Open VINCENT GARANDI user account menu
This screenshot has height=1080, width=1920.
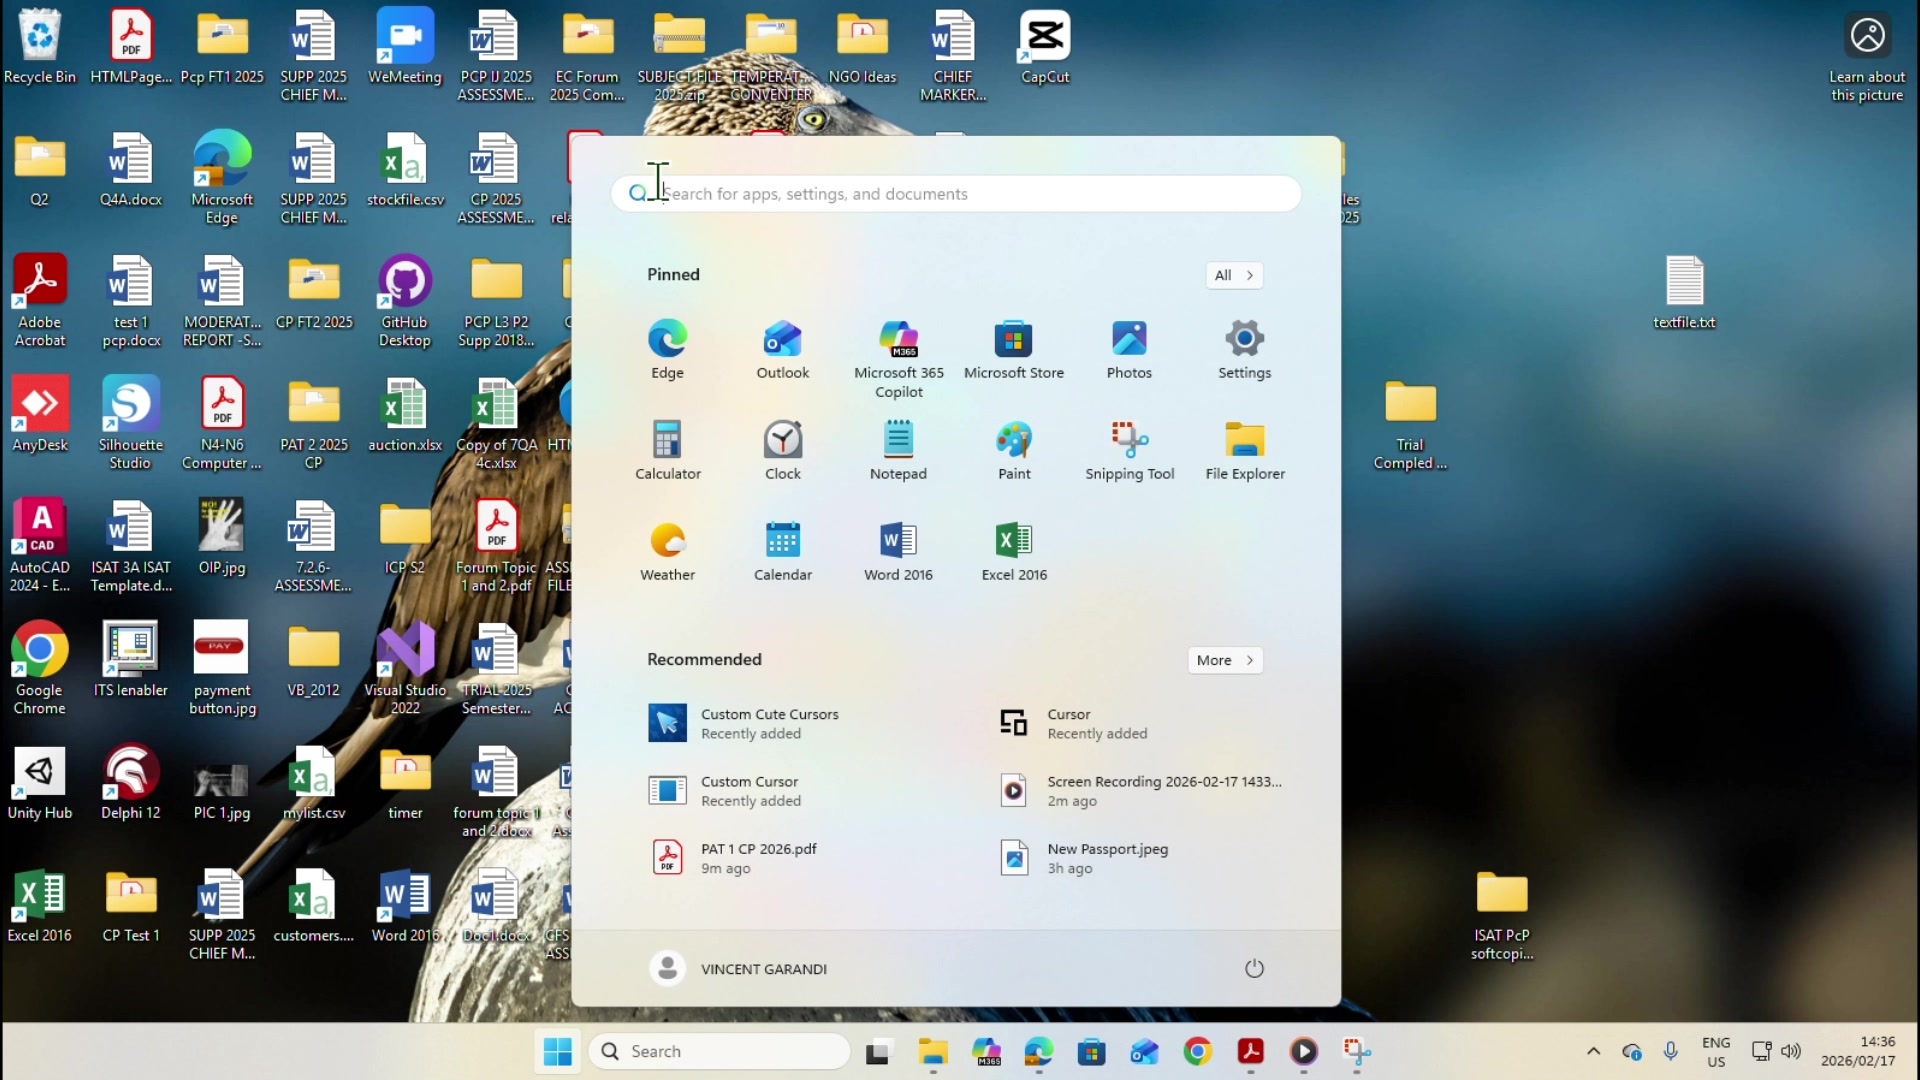click(740, 968)
